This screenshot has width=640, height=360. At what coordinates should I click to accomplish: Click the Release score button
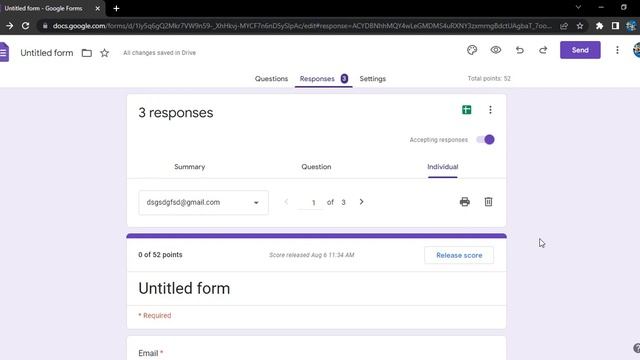tap(459, 255)
